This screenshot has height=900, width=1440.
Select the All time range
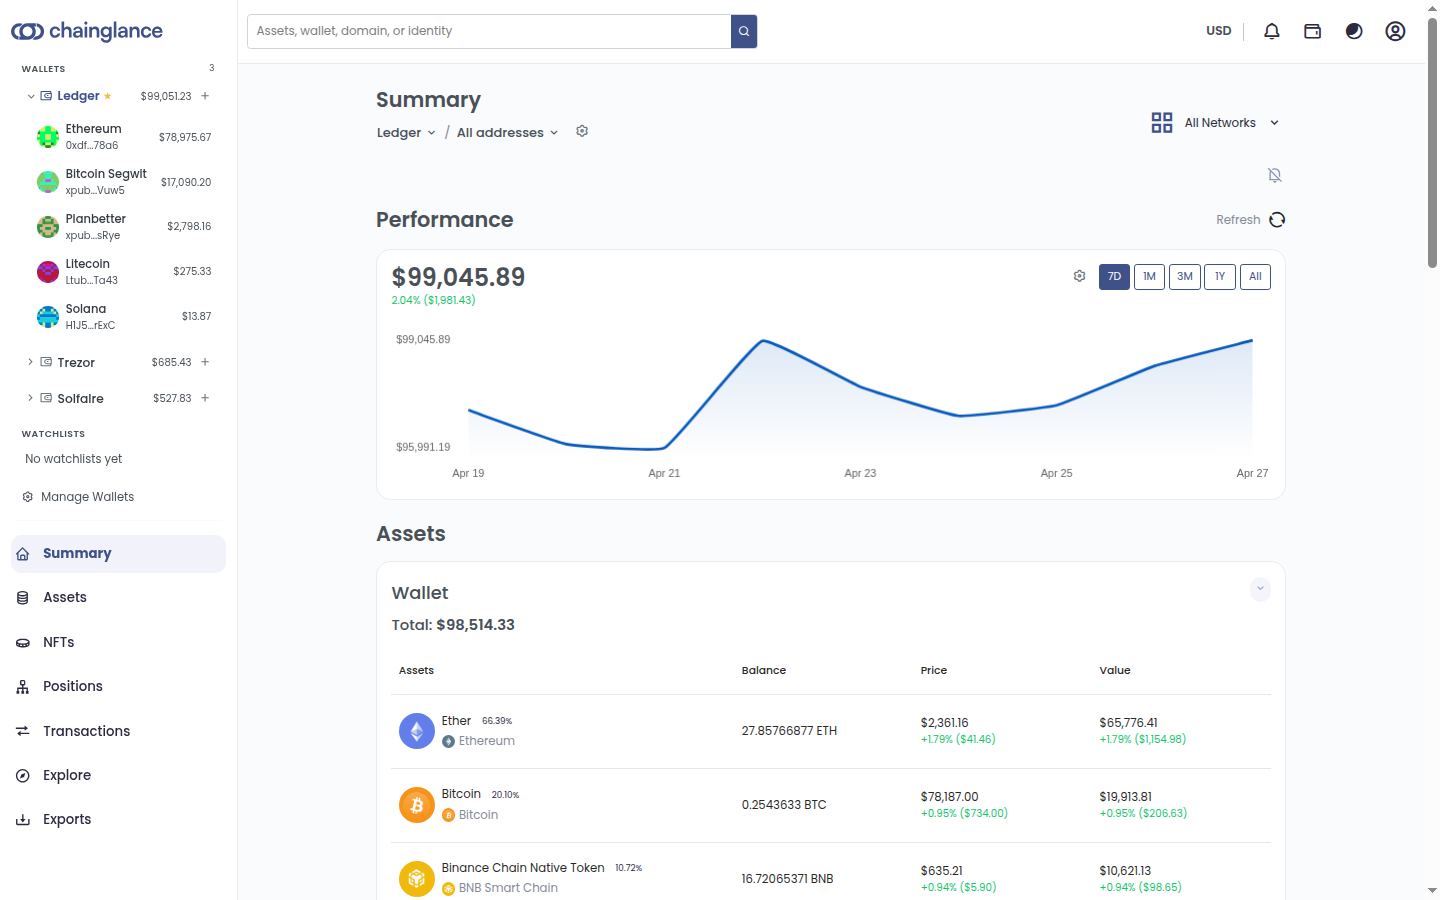(x=1255, y=277)
